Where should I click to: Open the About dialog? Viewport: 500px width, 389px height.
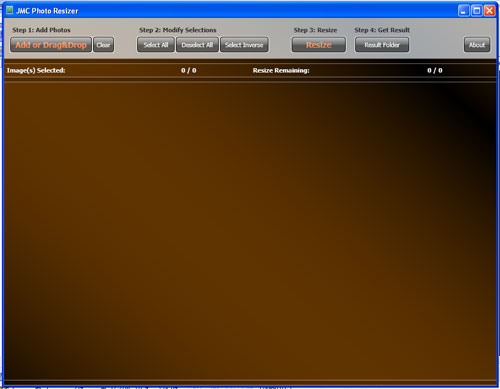[x=477, y=45]
